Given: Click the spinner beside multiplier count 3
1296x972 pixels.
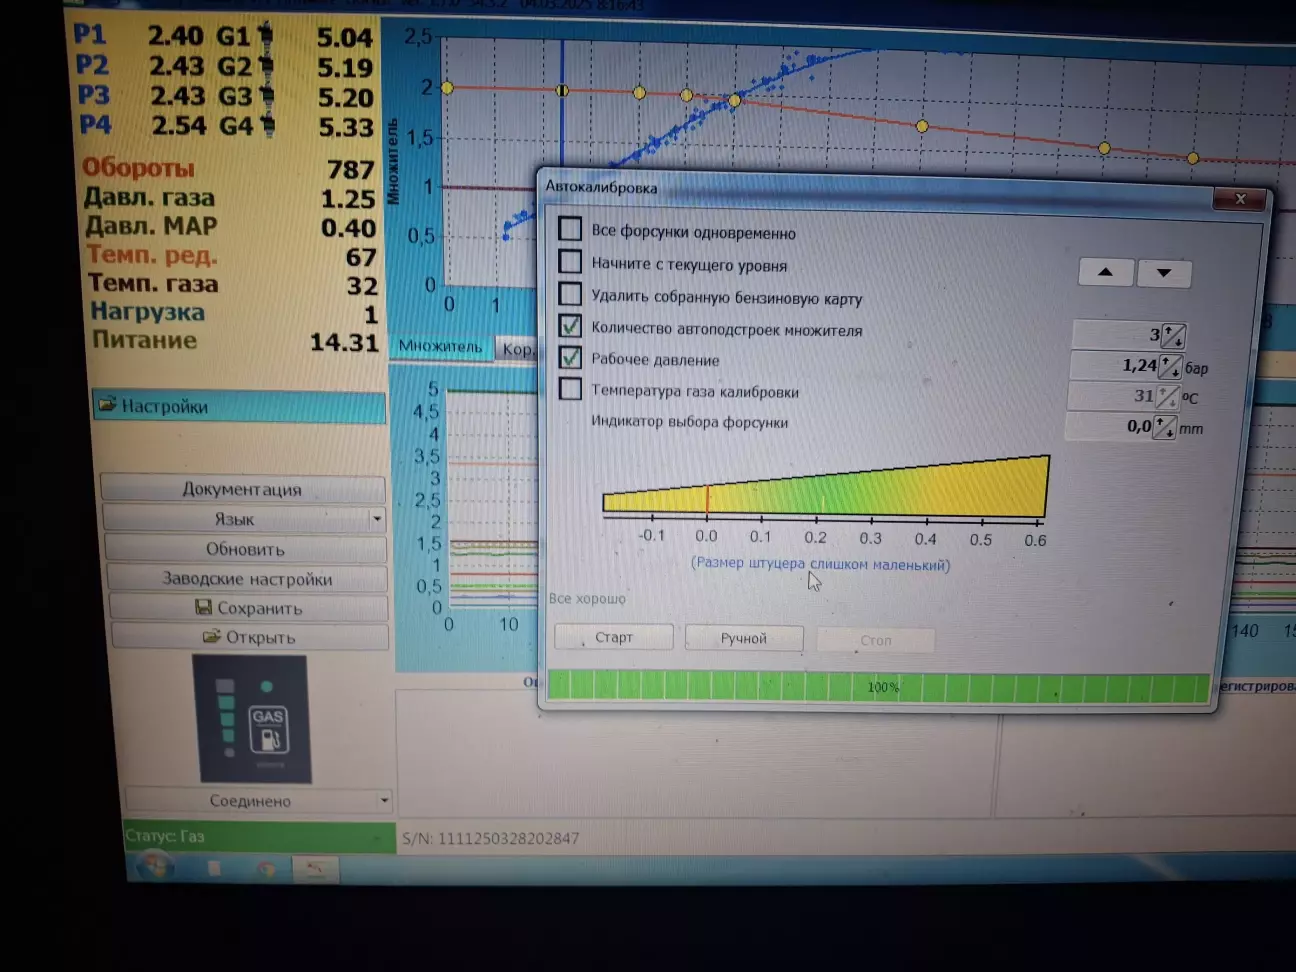Looking at the screenshot, I should coord(1172,336).
